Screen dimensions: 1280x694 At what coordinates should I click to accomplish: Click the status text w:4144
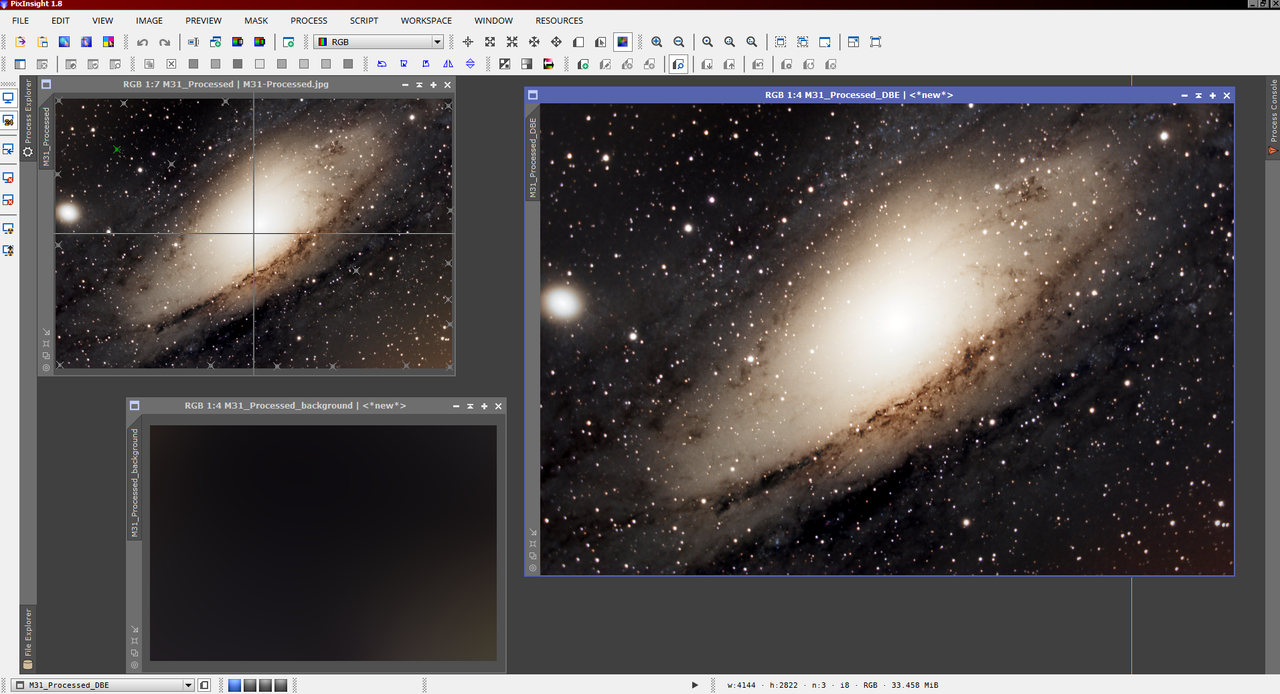pyautogui.click(x=740, y=685)
